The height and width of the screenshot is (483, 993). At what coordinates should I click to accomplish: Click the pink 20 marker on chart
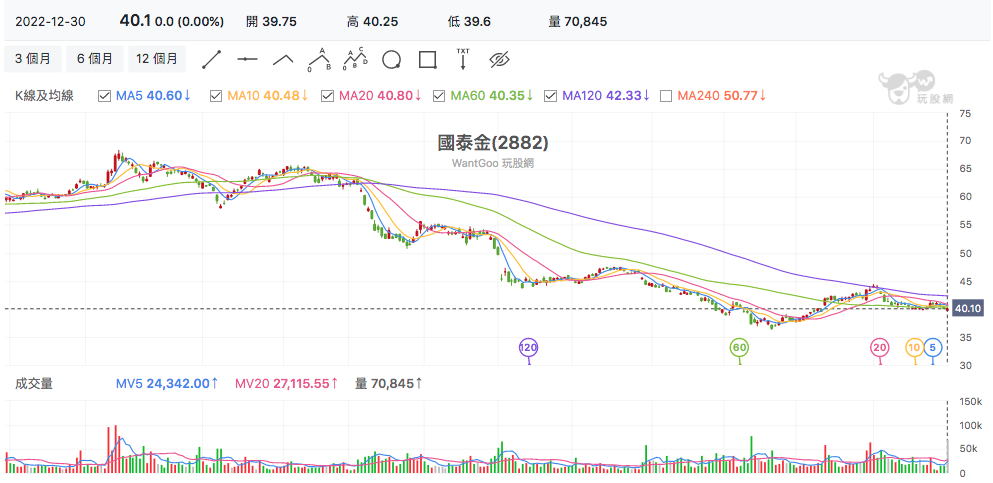tap(880, 347)
